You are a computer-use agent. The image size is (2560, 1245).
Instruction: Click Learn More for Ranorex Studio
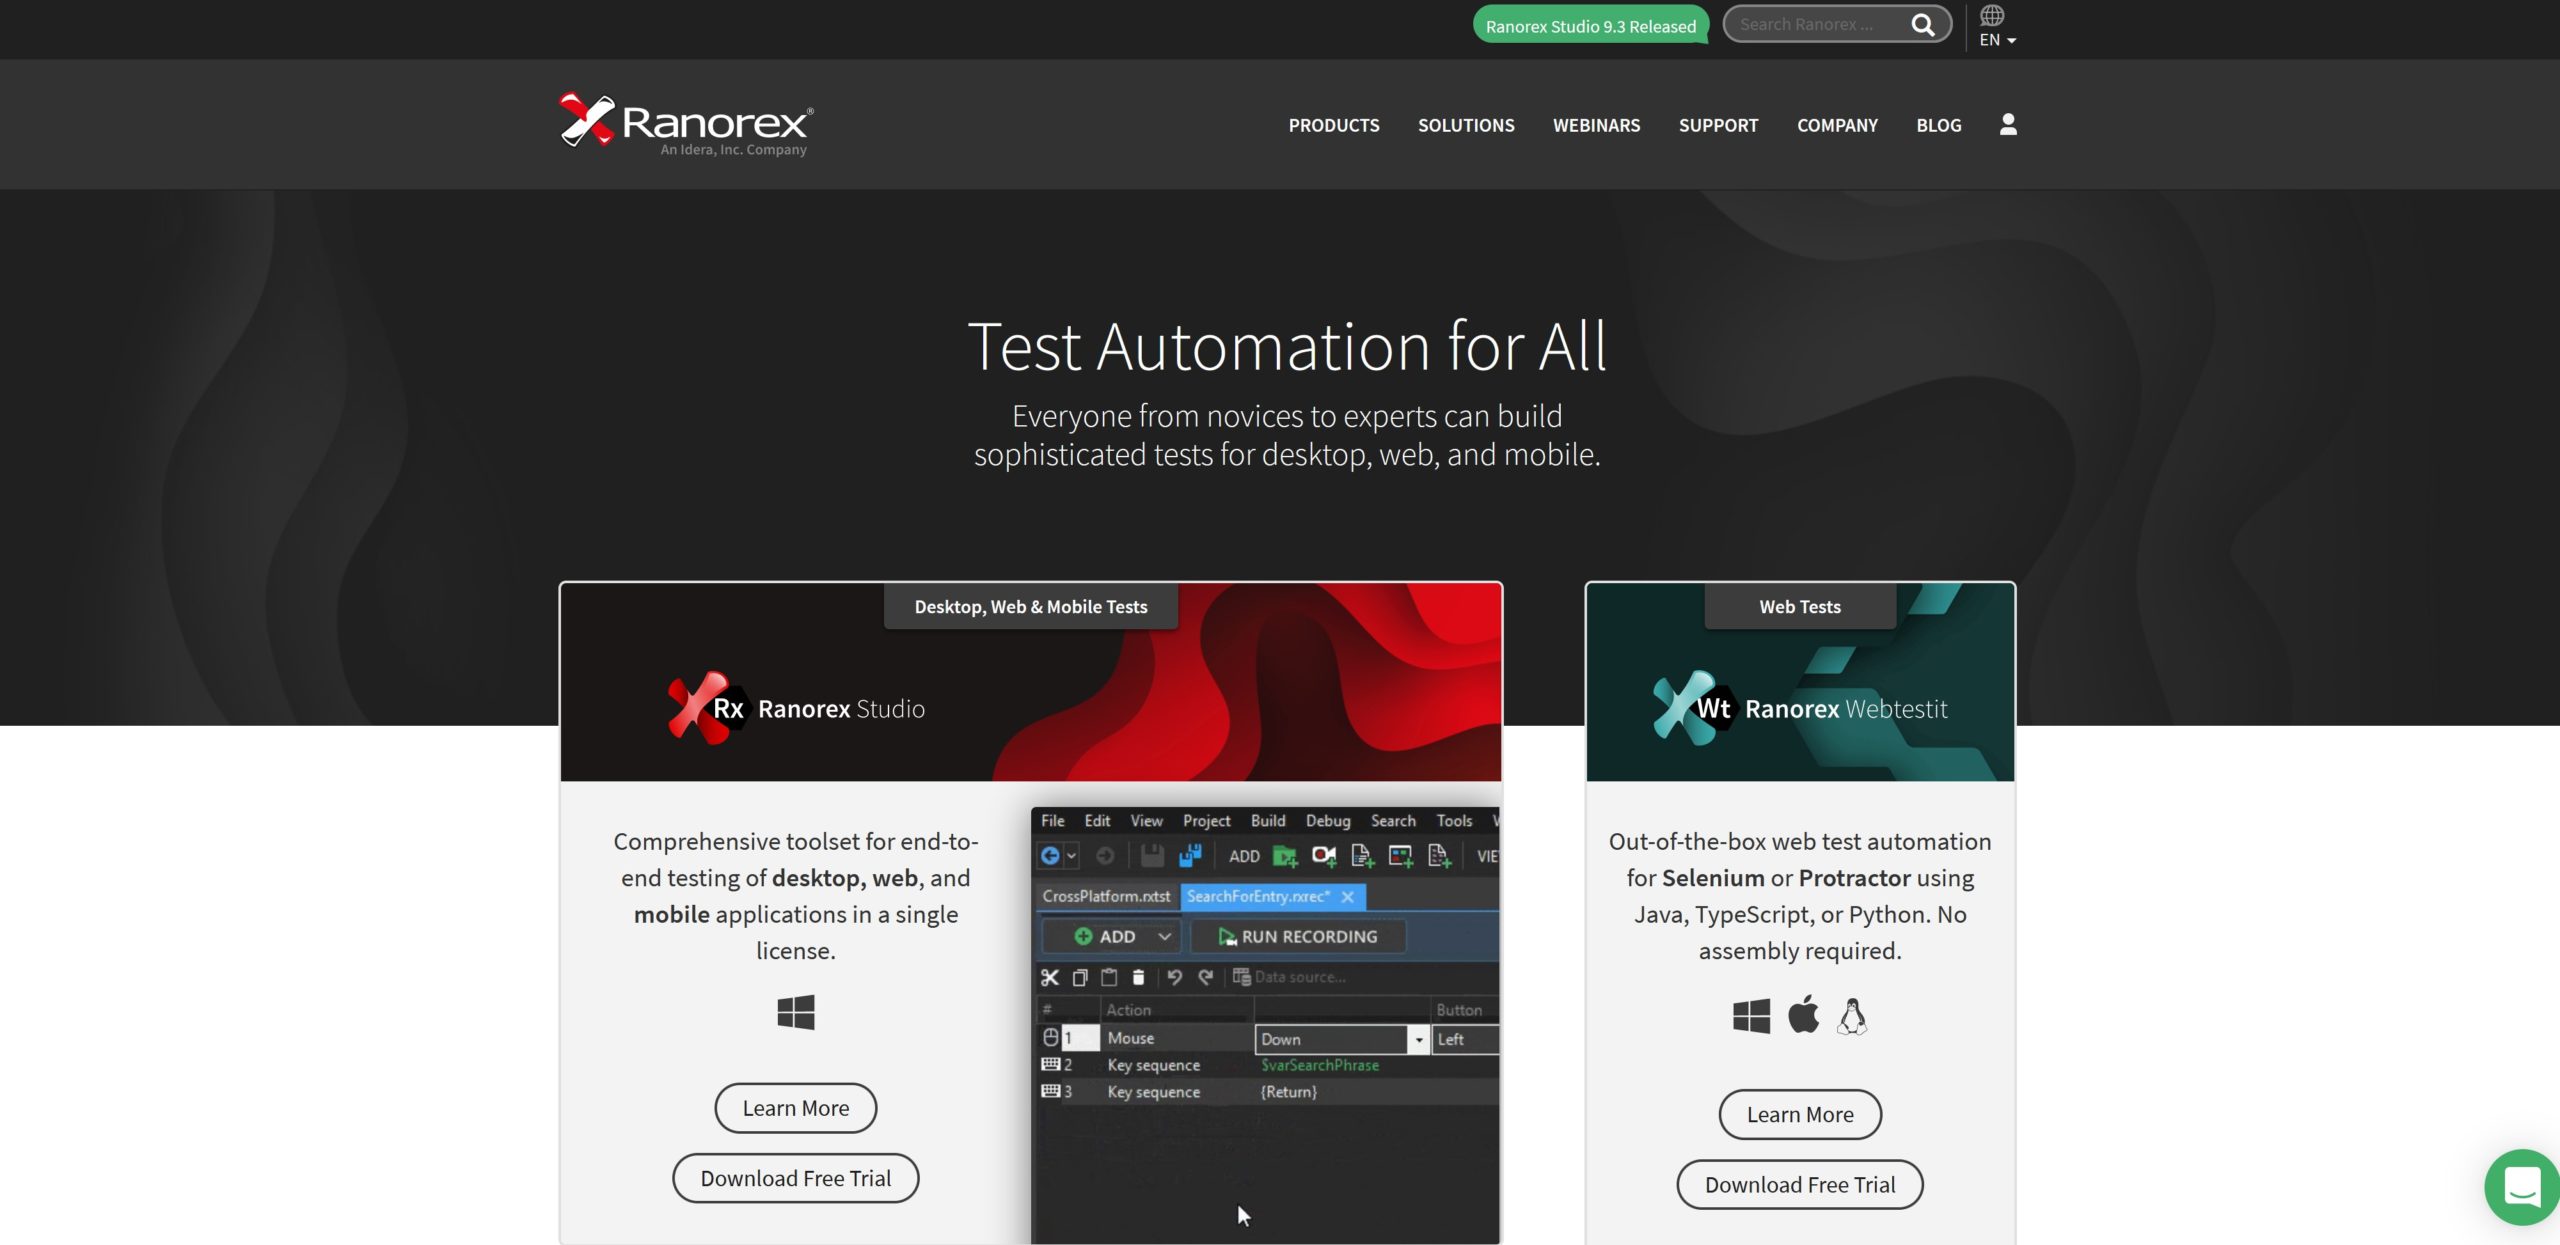point(795,1108)
